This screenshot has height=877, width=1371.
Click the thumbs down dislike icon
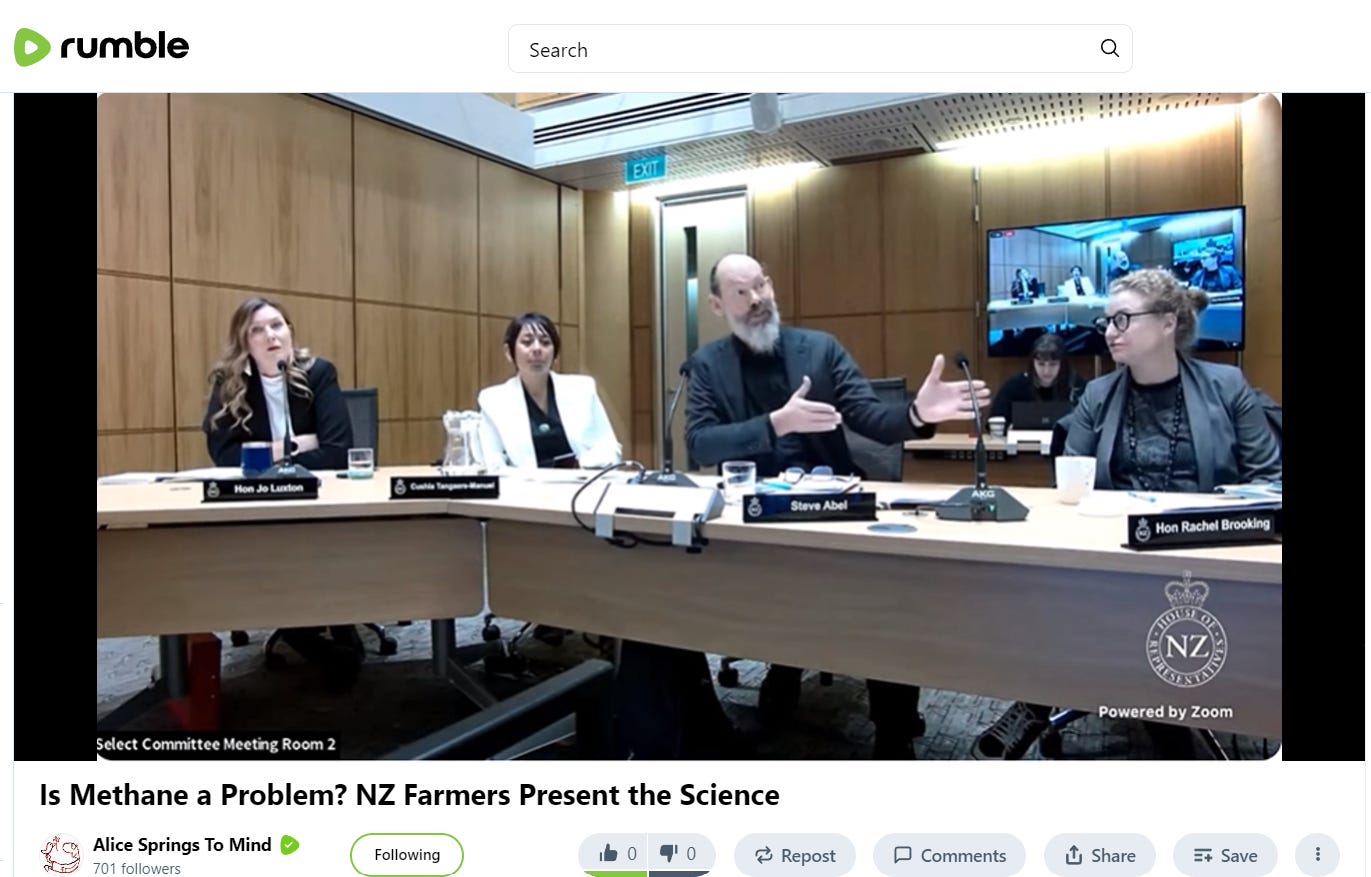pyautogui.click(x=669, y=853)
